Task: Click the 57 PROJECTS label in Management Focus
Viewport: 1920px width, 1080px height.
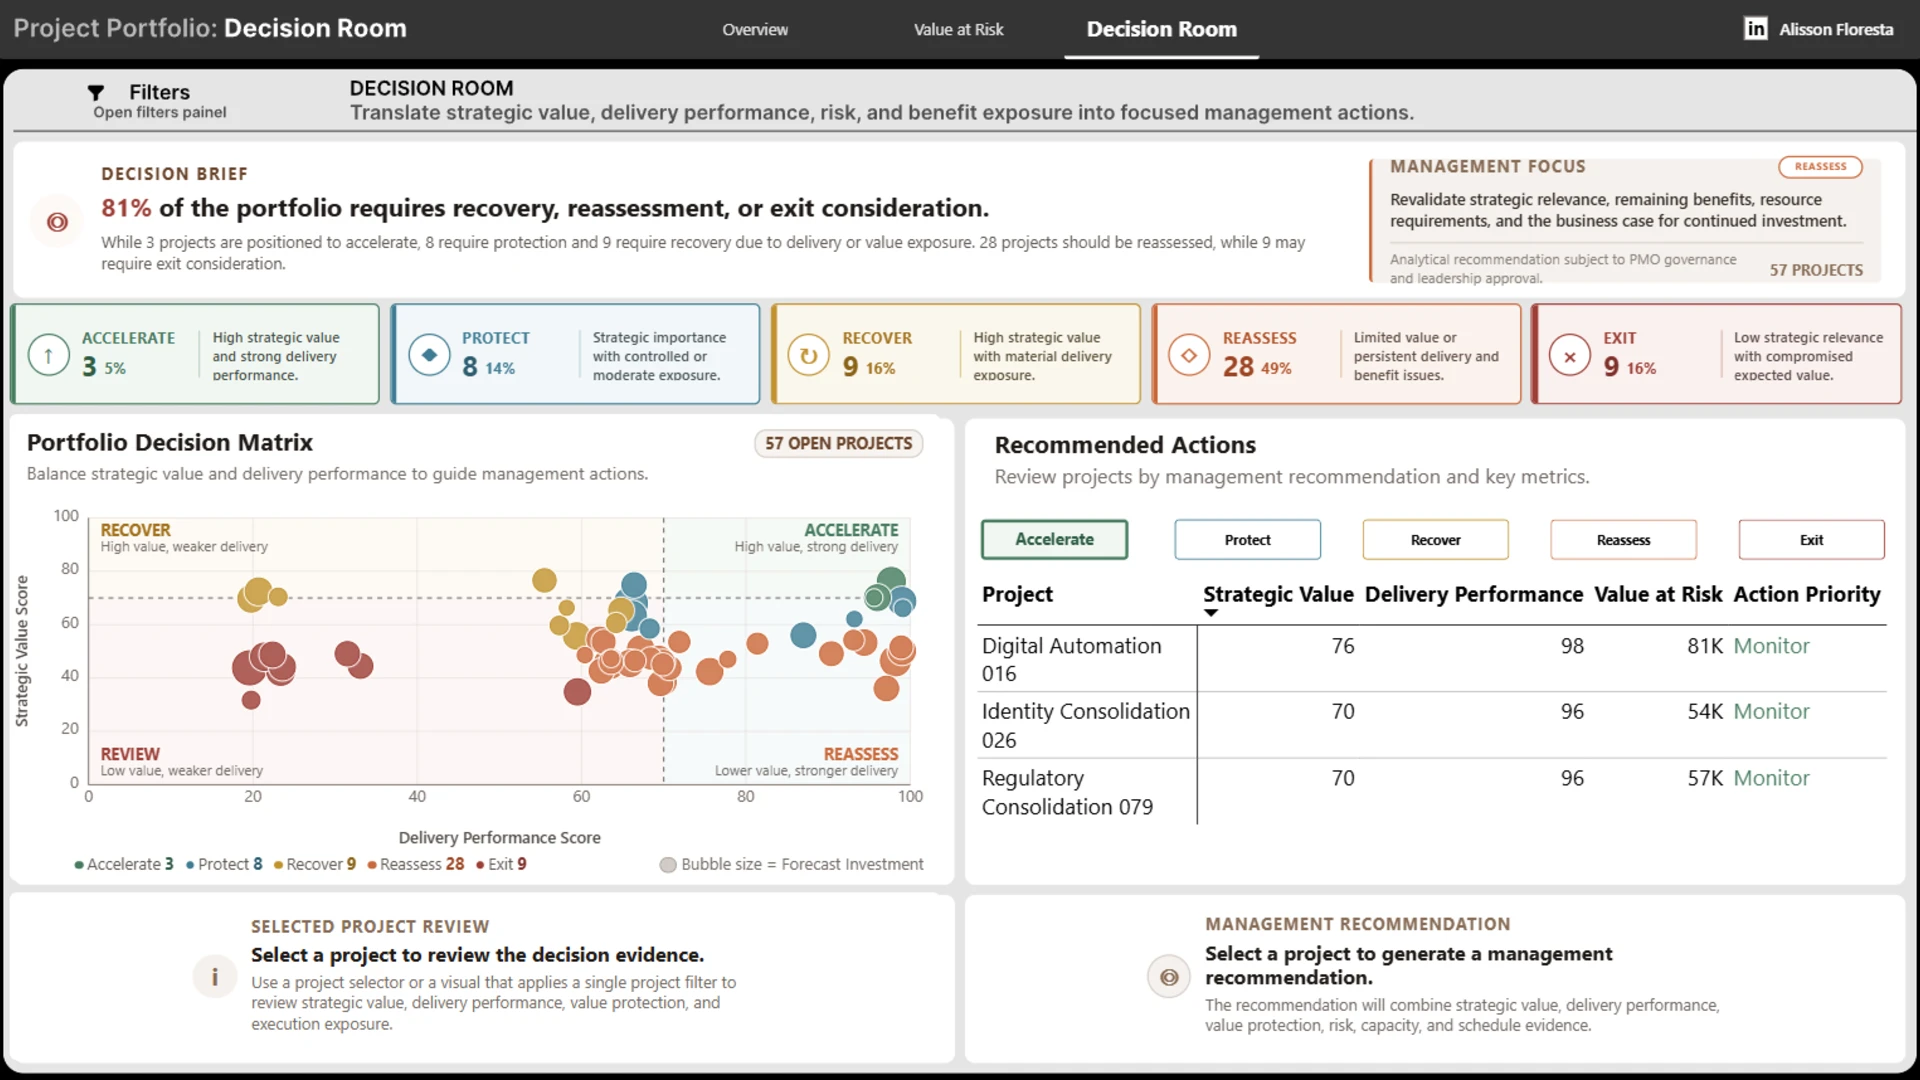Action: coord(1816,270)
